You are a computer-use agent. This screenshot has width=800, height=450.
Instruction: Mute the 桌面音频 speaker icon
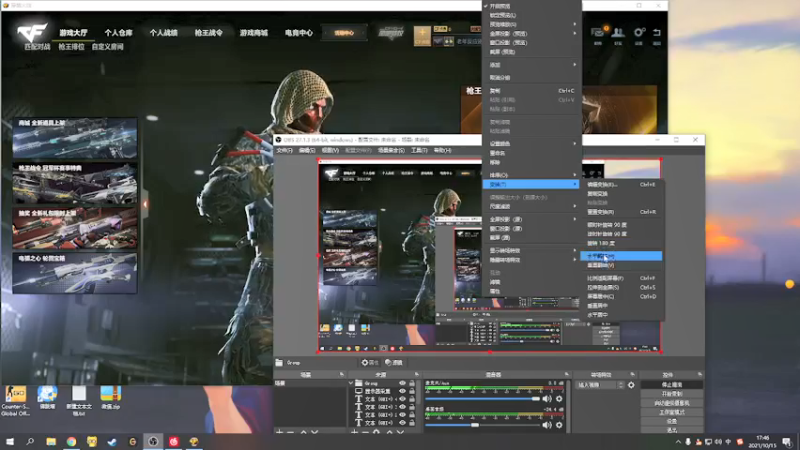(x=547, y=424)
